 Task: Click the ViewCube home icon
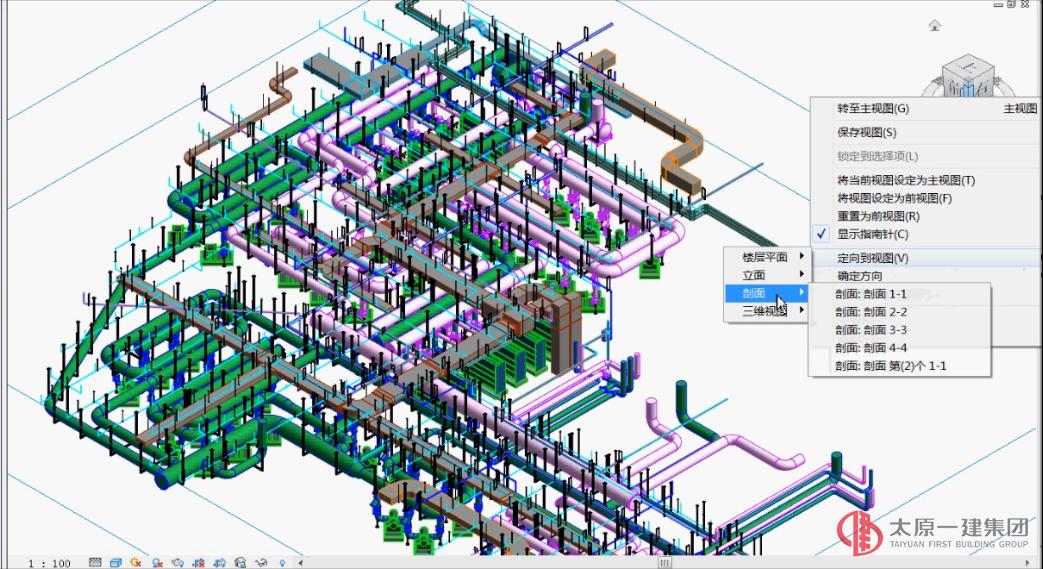coord(934,25)
